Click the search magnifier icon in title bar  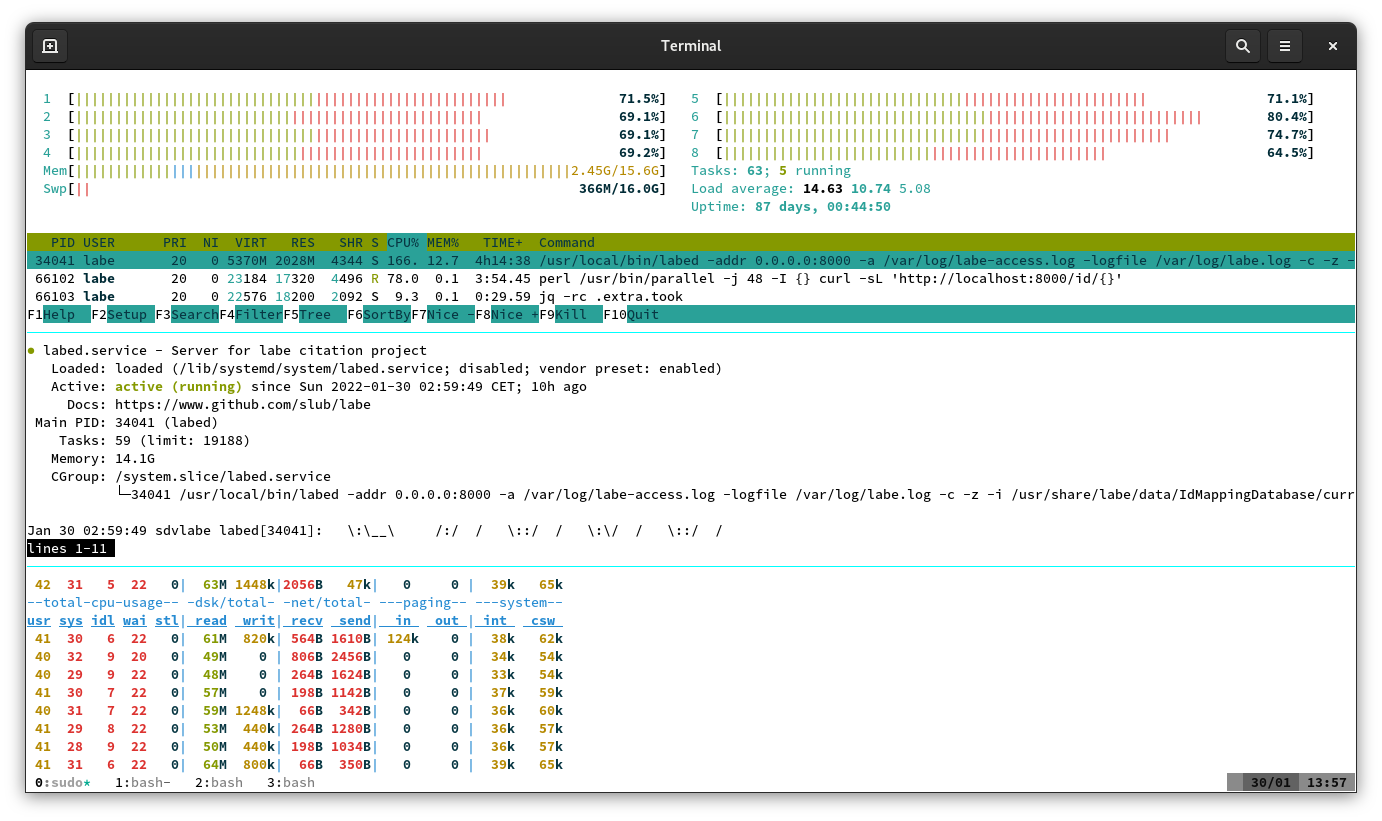pos(1243,46)
